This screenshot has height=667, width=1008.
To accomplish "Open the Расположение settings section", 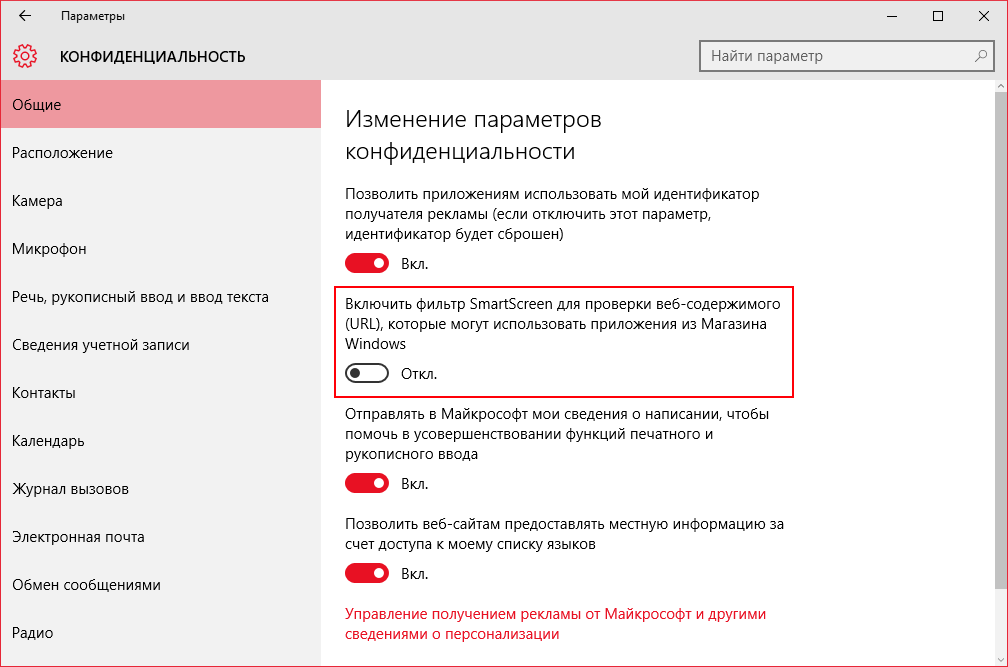I will coord(62,153).
